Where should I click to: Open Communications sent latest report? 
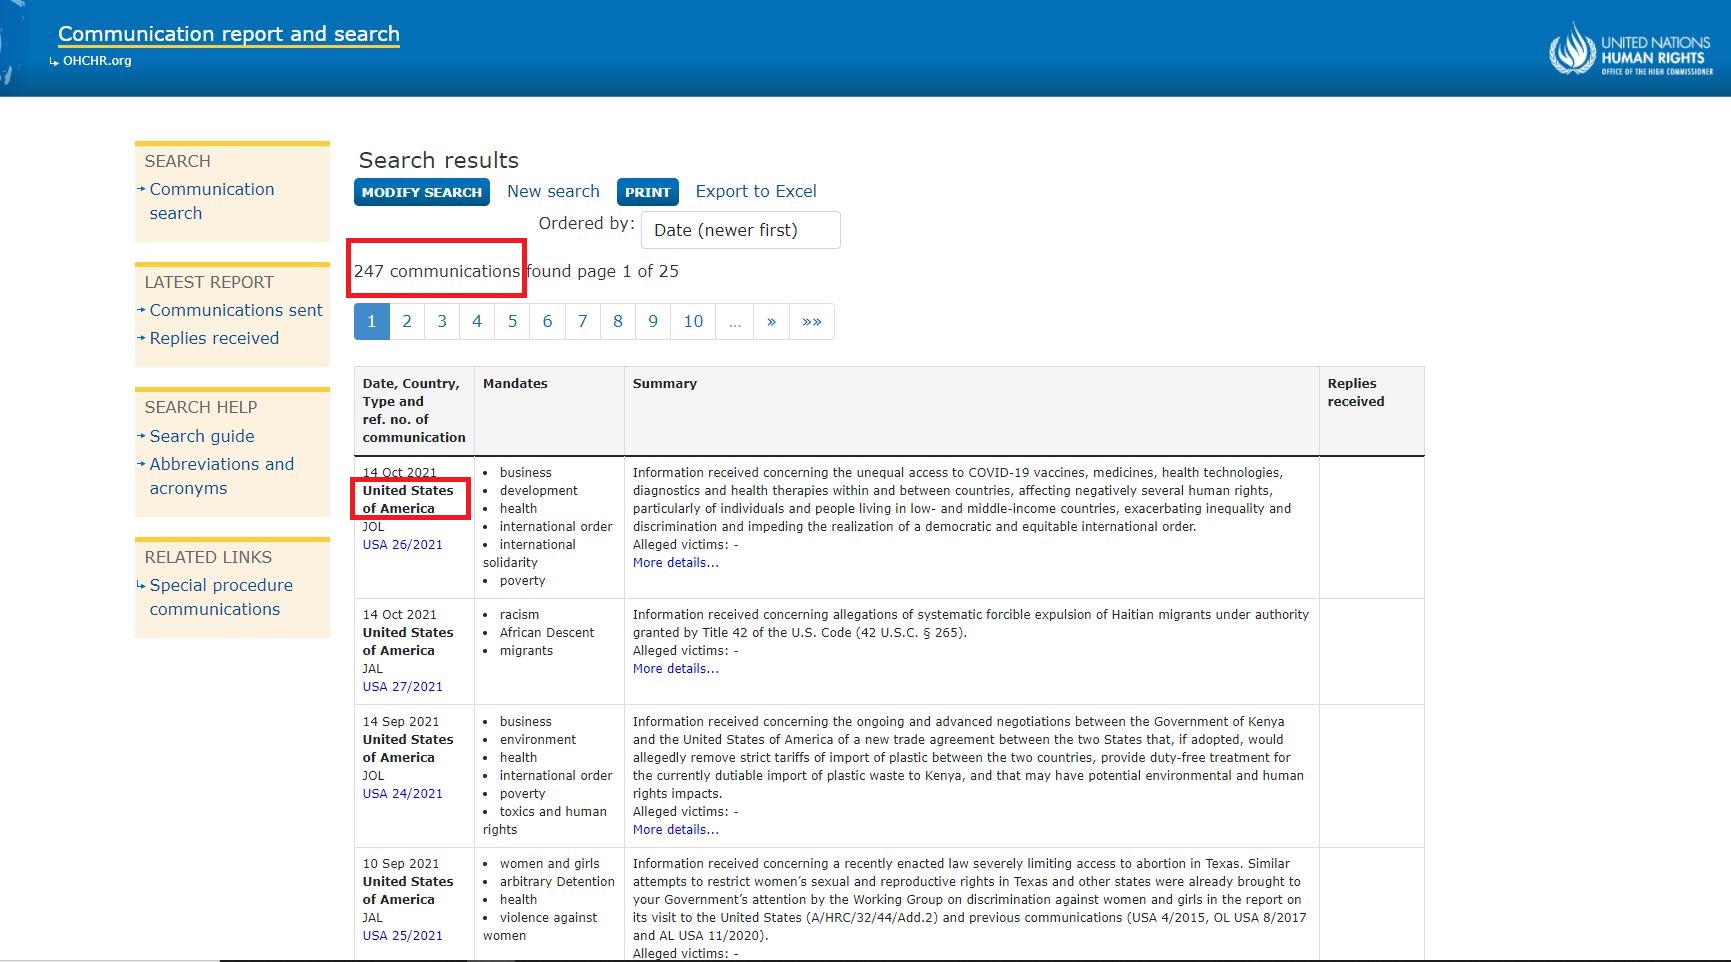[x=236, y=311]
